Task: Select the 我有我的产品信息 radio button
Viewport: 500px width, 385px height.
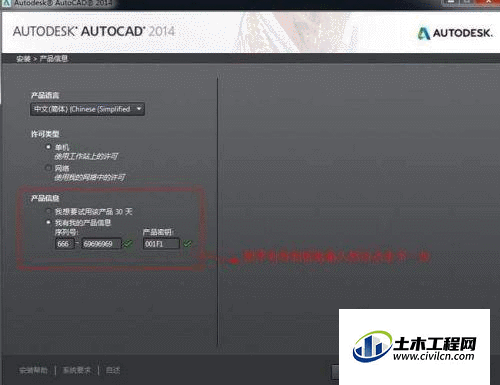Action: (x=49, y=222)
